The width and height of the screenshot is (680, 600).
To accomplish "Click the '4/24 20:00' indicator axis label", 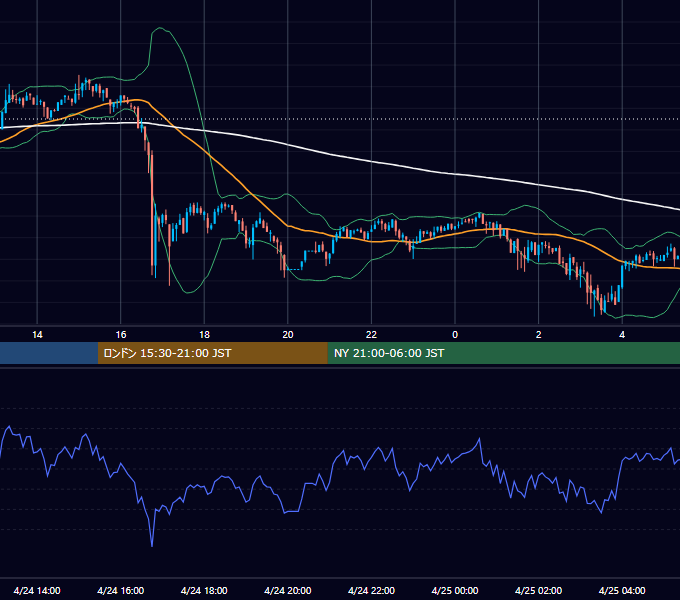I will [288, 590].
